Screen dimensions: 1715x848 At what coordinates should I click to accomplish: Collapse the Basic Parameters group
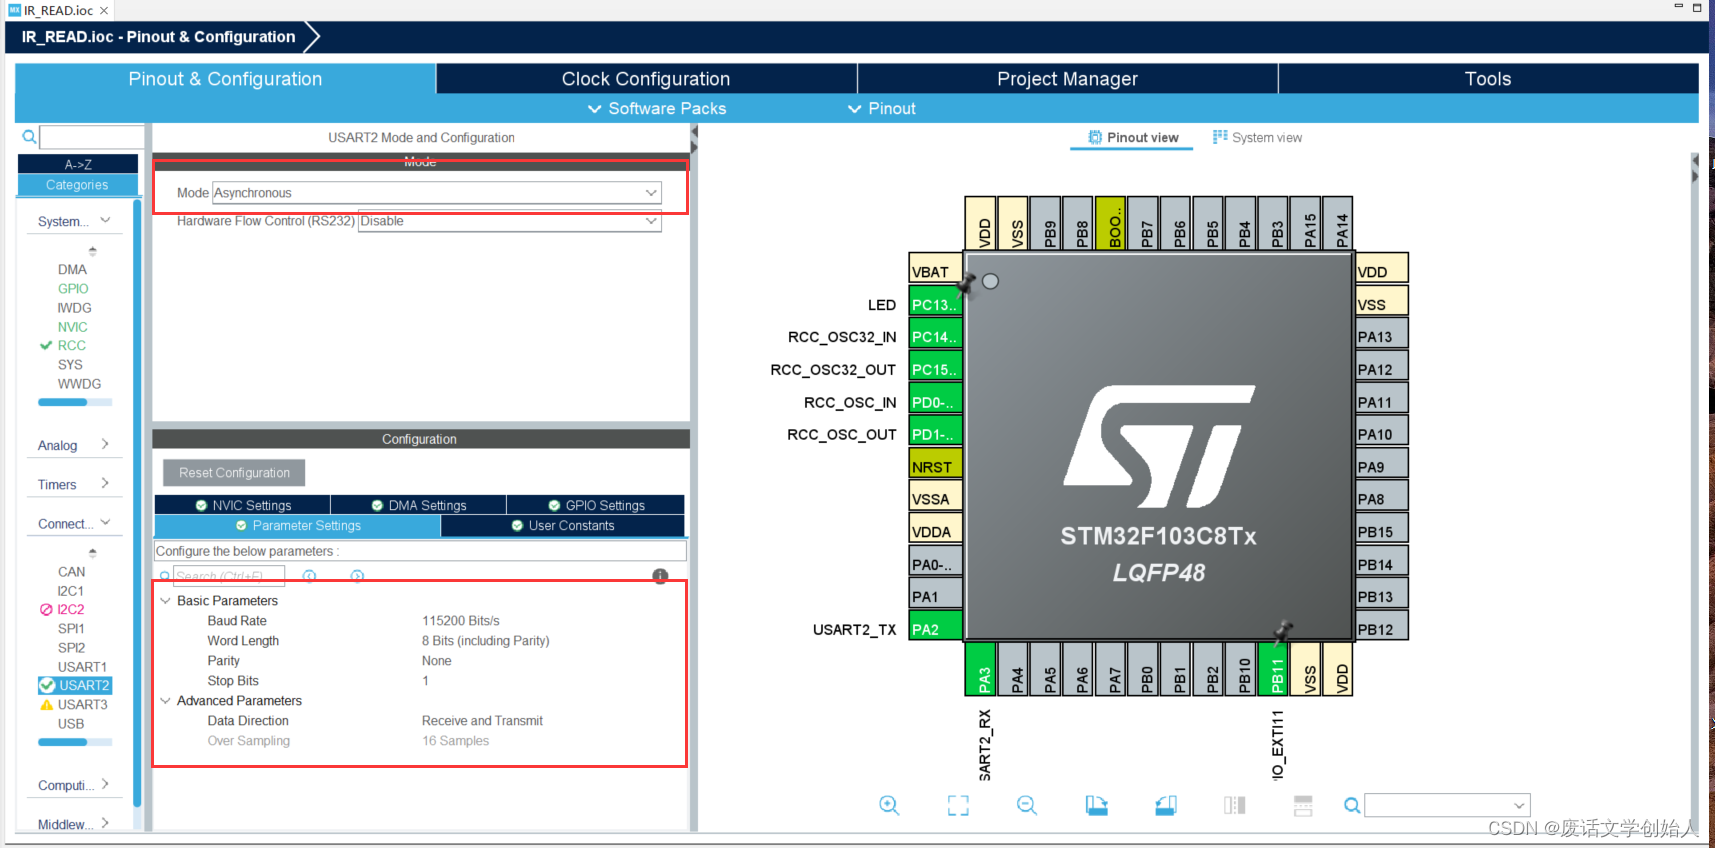[165, 601]
